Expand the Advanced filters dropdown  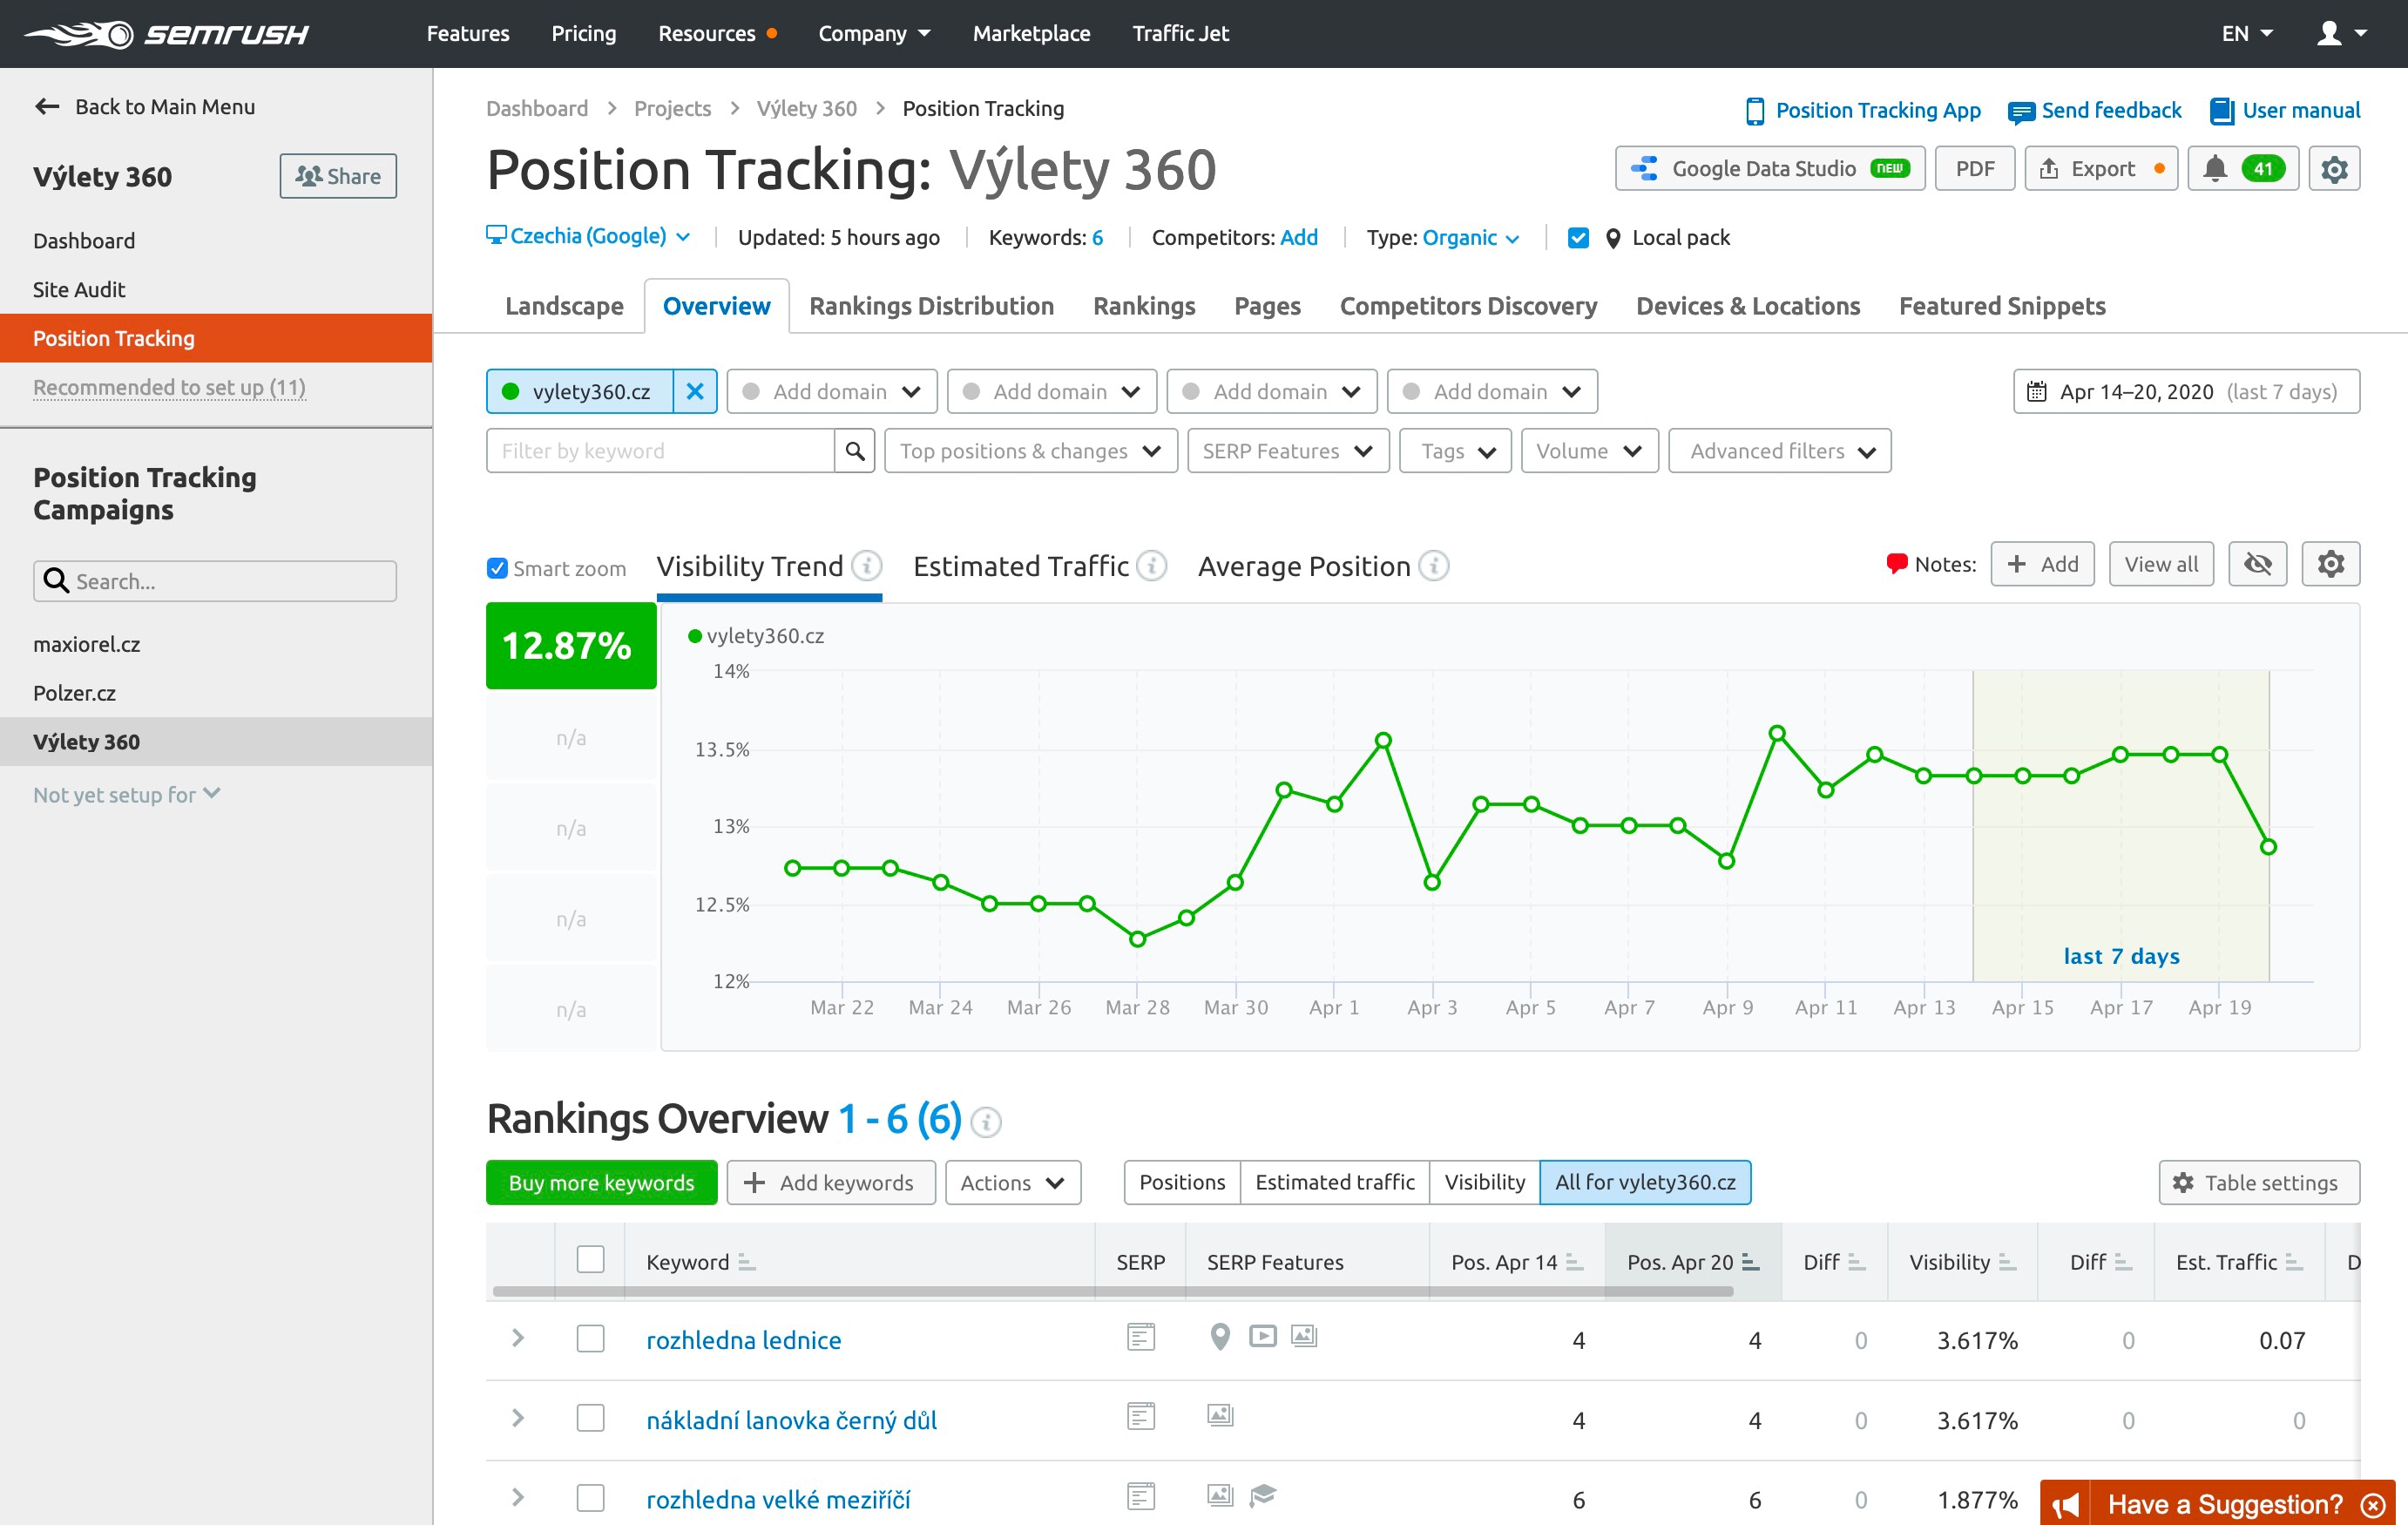[1778, 451]
